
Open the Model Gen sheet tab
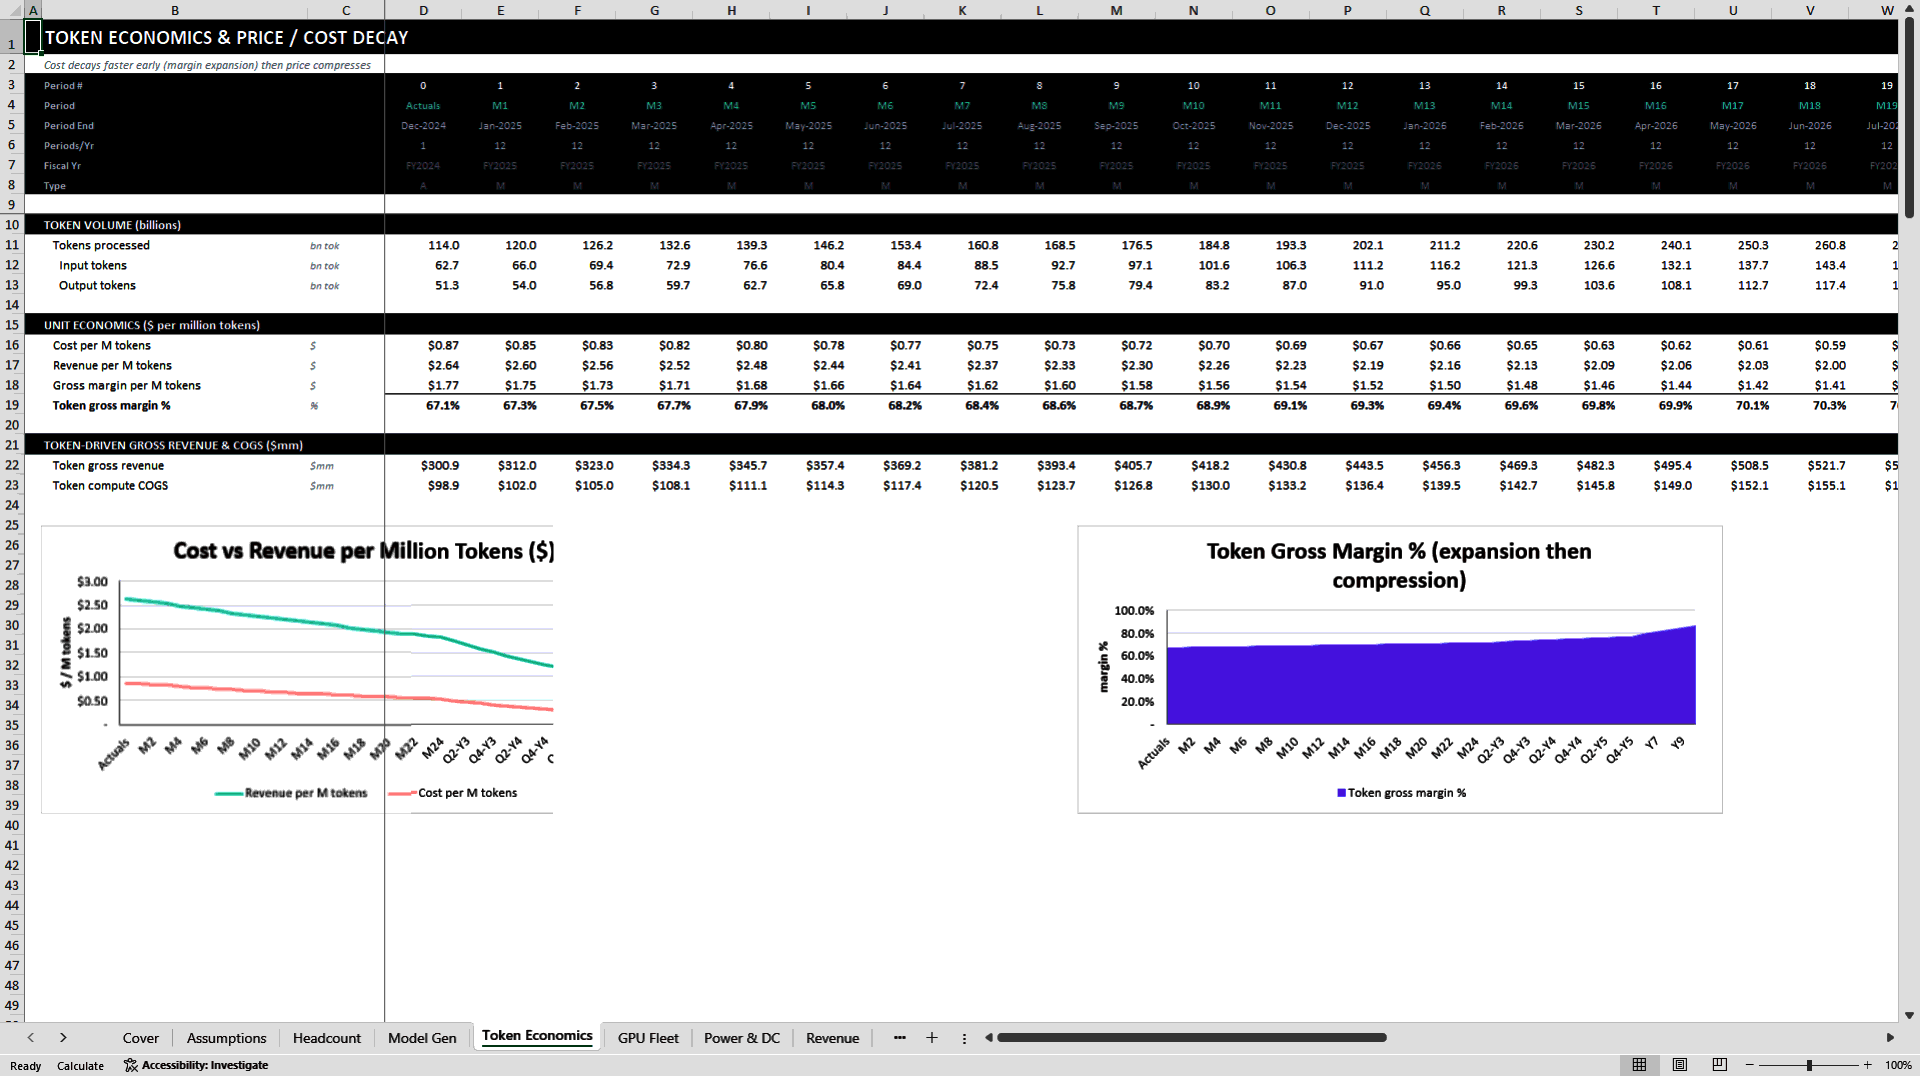[422, 1038]
